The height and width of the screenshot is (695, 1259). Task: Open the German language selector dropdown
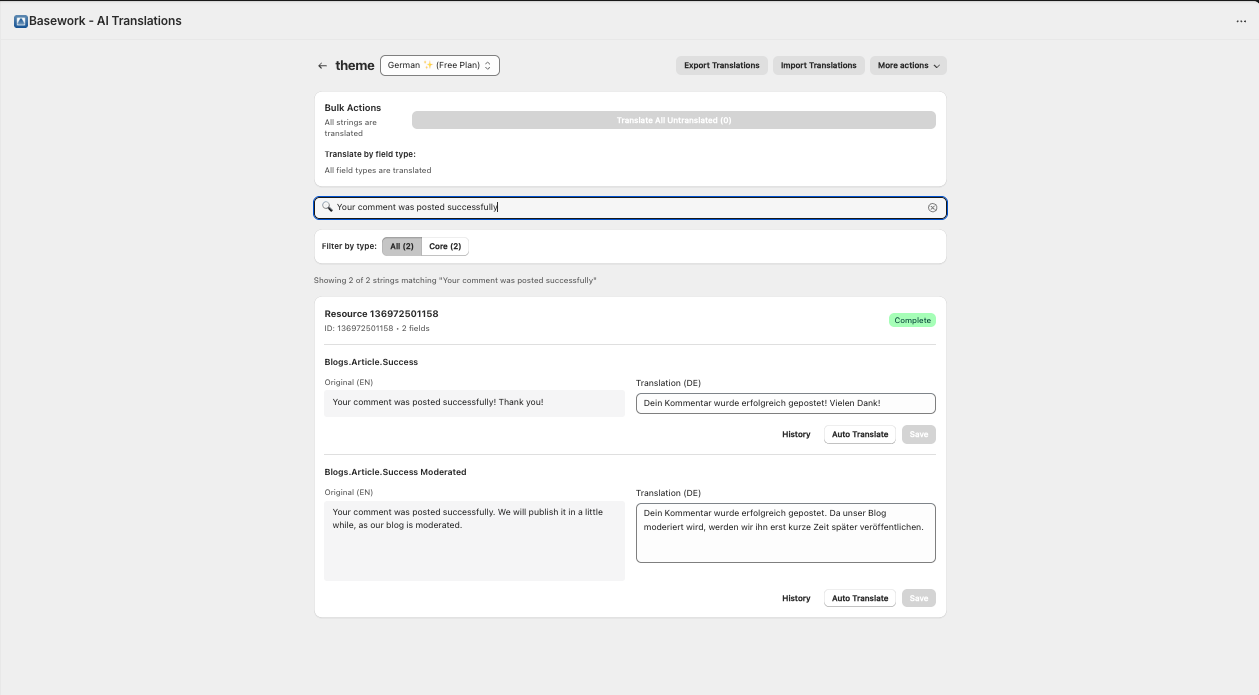pos(439,66)
